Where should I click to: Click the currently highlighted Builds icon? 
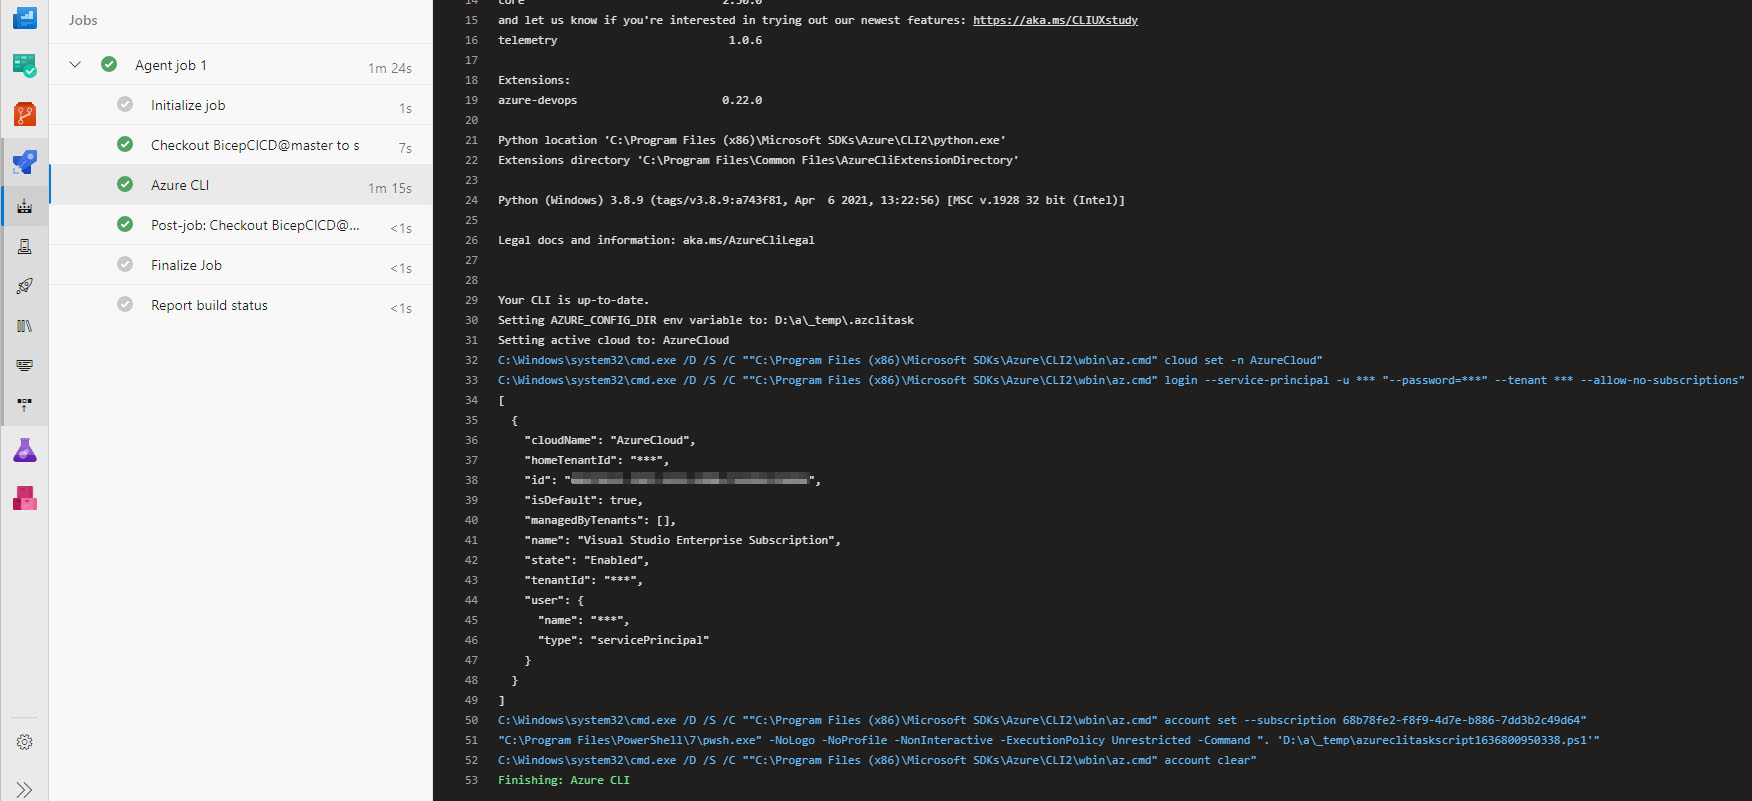click(x=24, y=205)
